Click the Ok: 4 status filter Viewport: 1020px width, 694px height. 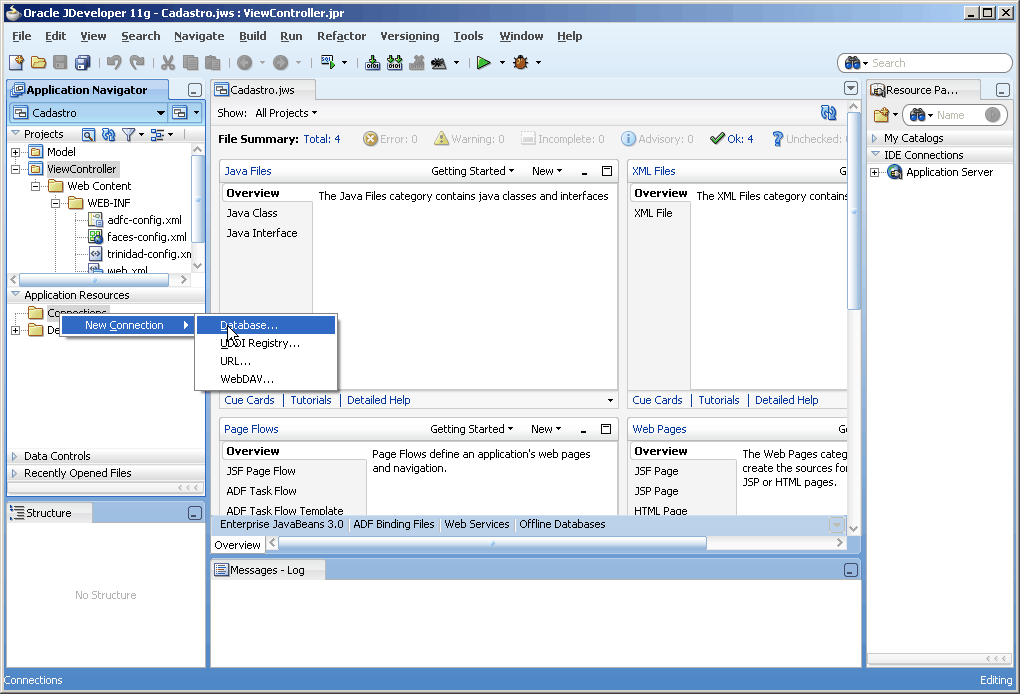pyautogui.click(x=732, y=139)
